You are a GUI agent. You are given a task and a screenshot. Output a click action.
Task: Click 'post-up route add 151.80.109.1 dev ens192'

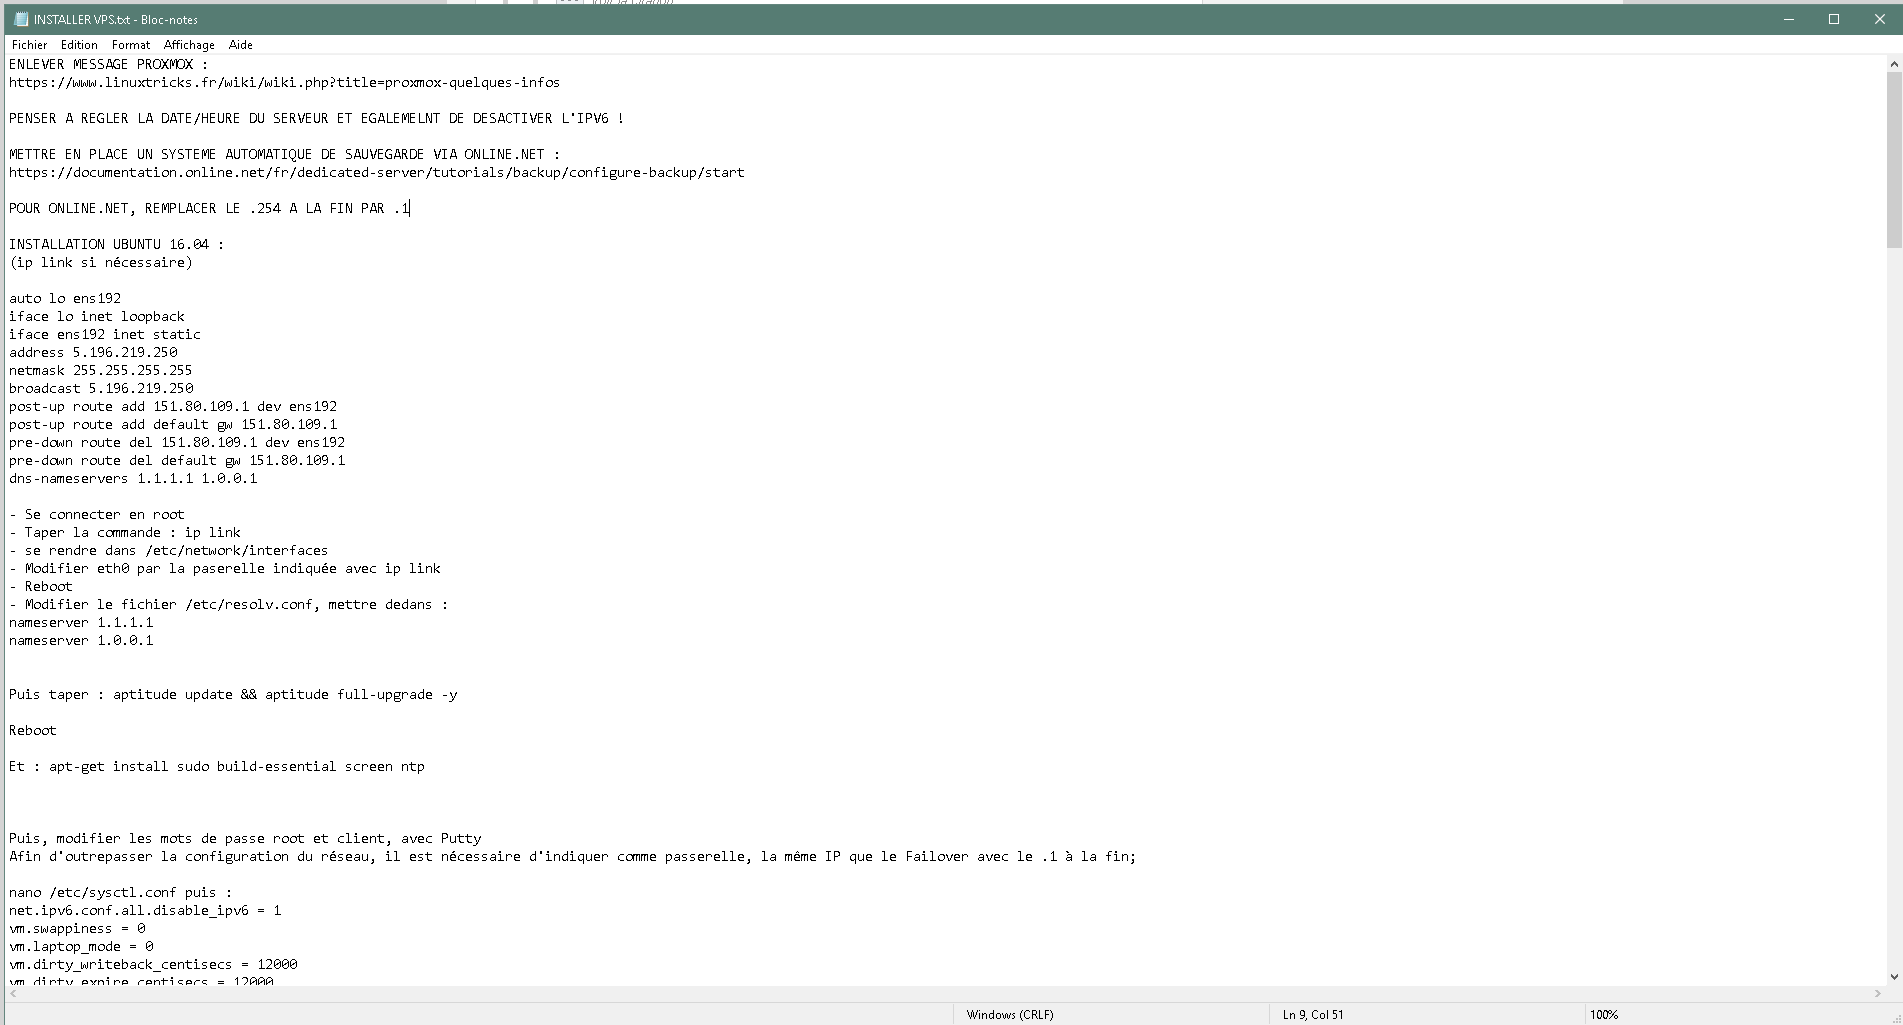click(x=173, y=407)
